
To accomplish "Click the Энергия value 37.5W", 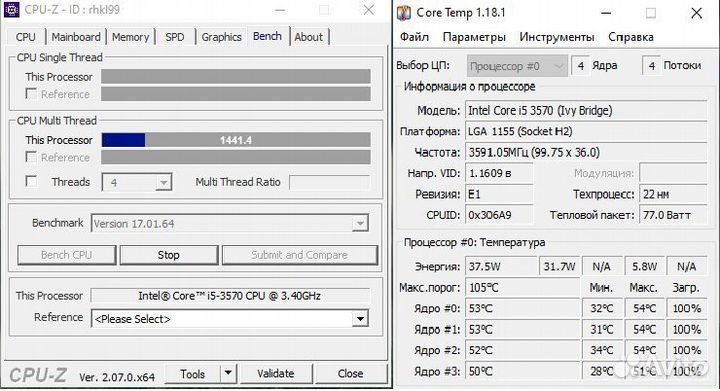I will coord(501,267).
